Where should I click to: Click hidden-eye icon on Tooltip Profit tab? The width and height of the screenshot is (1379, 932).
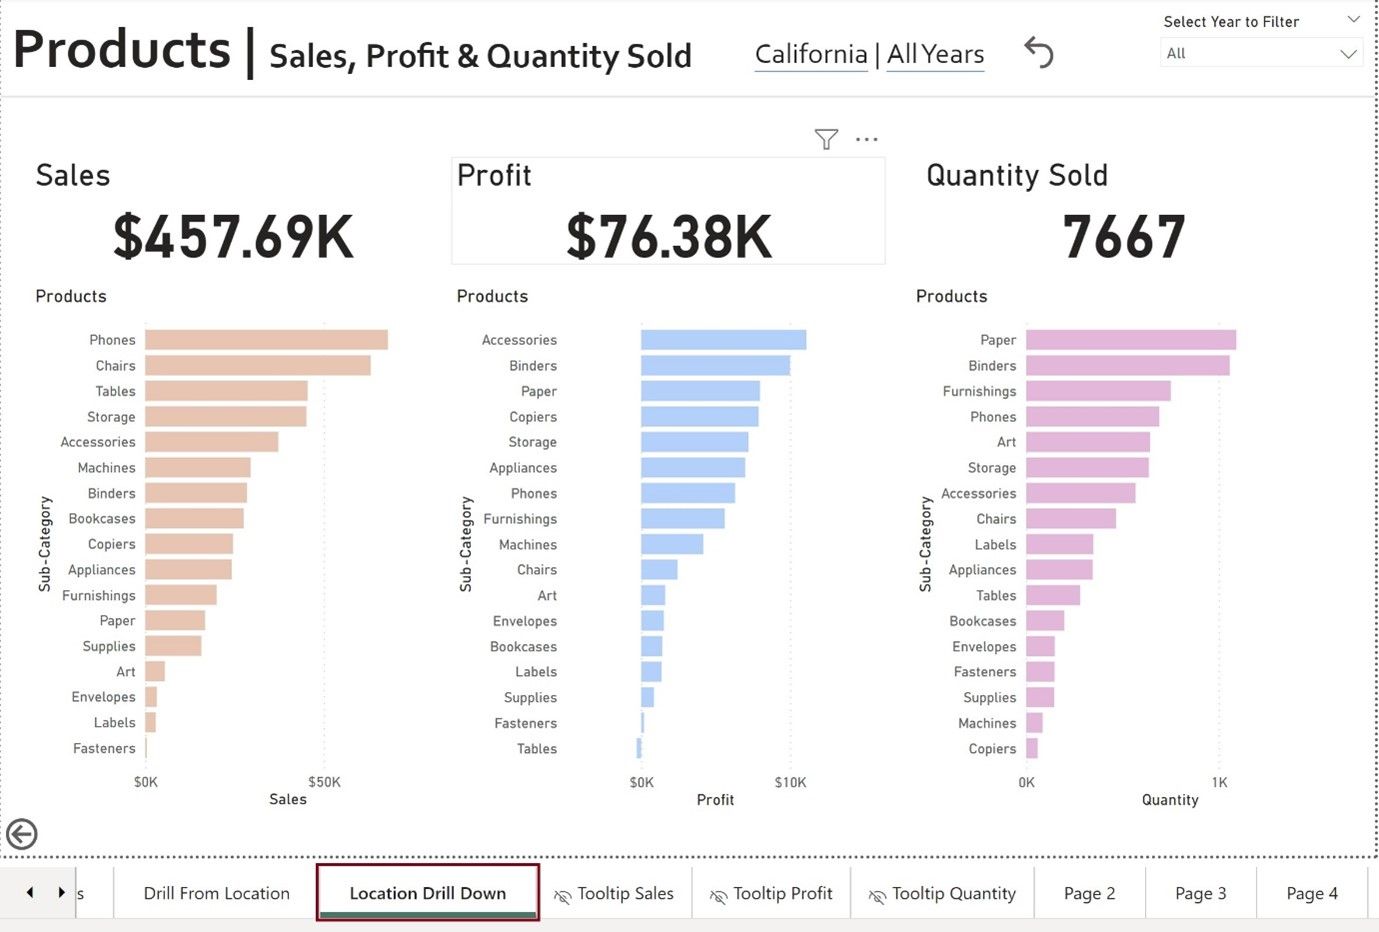tap(718, 896)
